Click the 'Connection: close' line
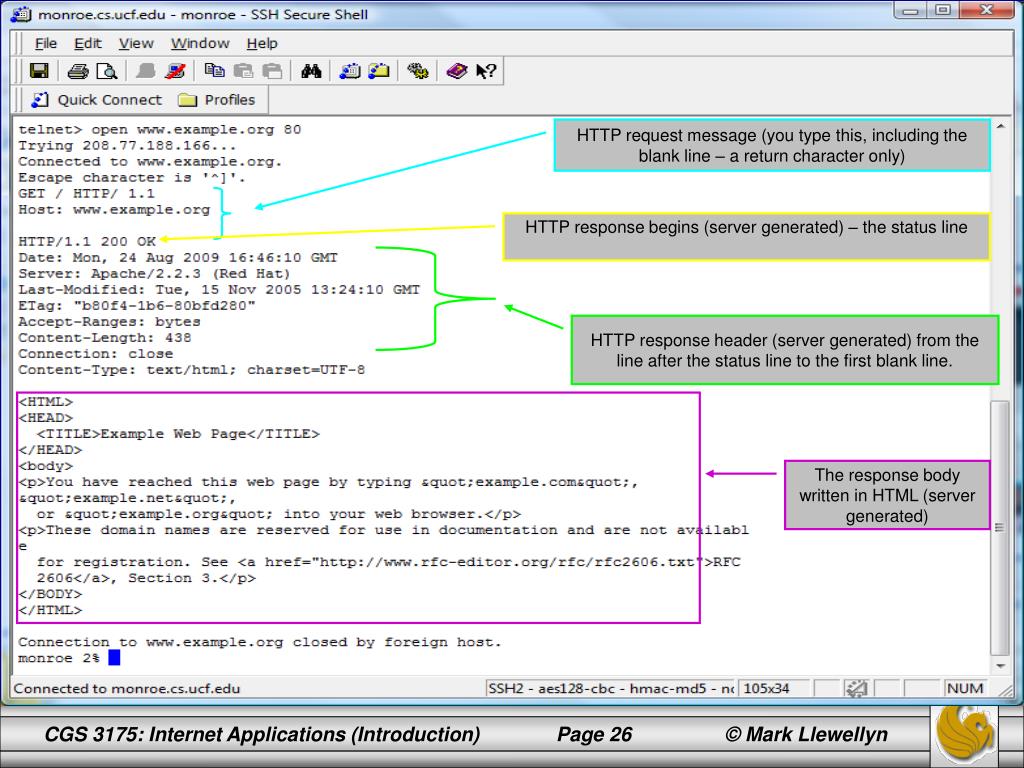The height and width of the screenshot is (768, 1024). click(95, 353)
